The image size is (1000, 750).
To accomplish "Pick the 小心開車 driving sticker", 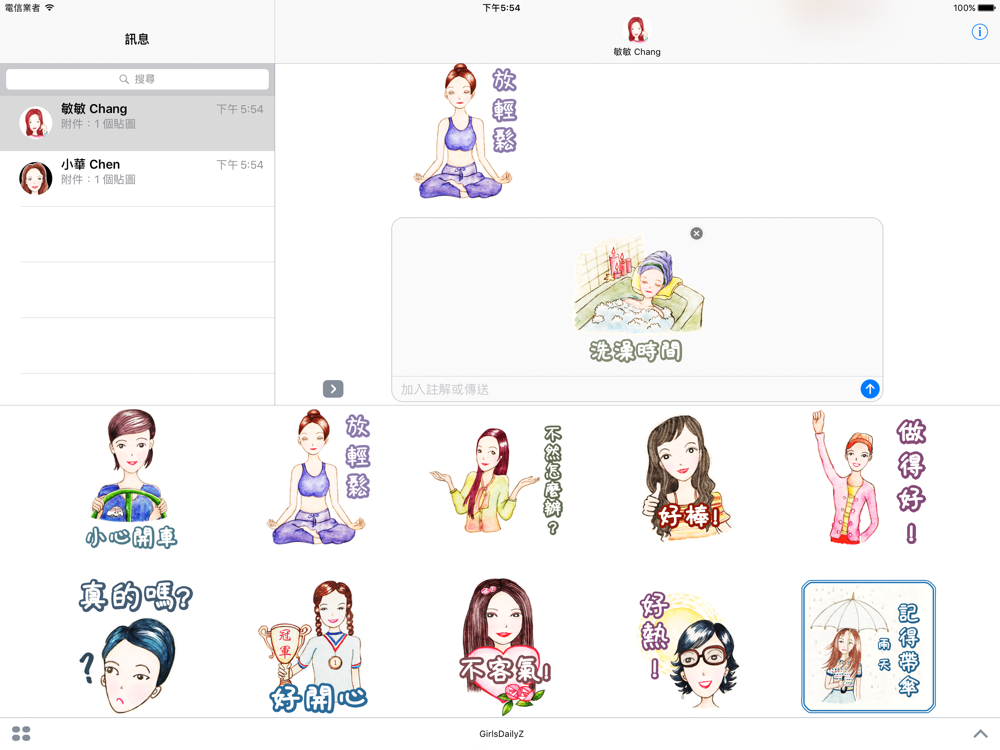I will 131,480.
